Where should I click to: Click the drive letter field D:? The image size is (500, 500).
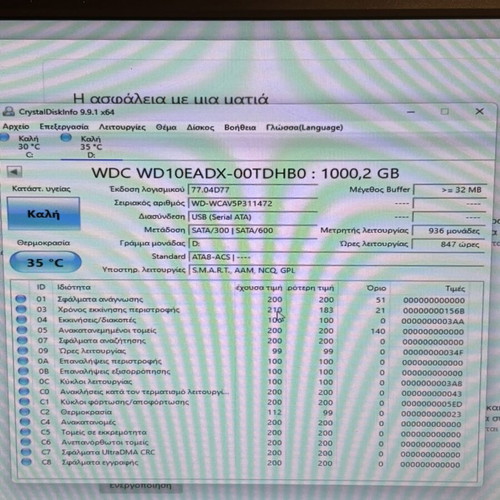(253, 244)
